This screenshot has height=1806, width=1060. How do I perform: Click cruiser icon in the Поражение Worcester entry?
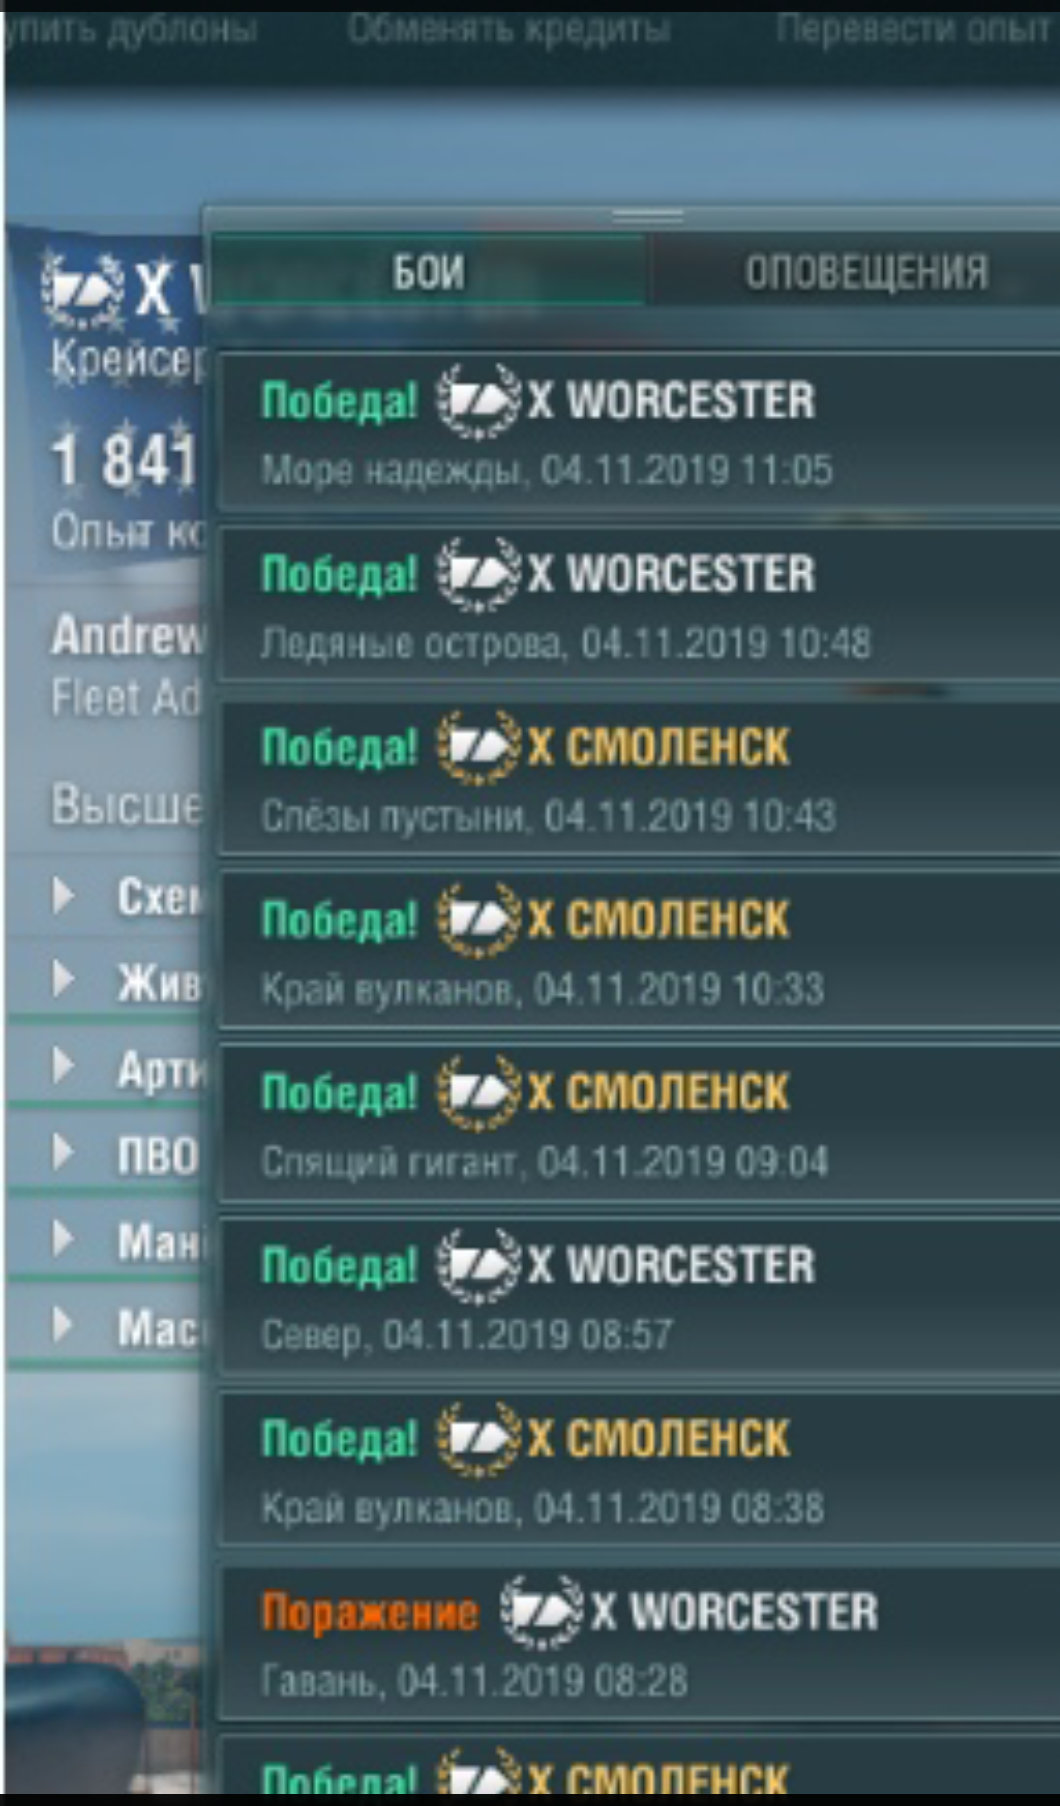point(541,1612)
